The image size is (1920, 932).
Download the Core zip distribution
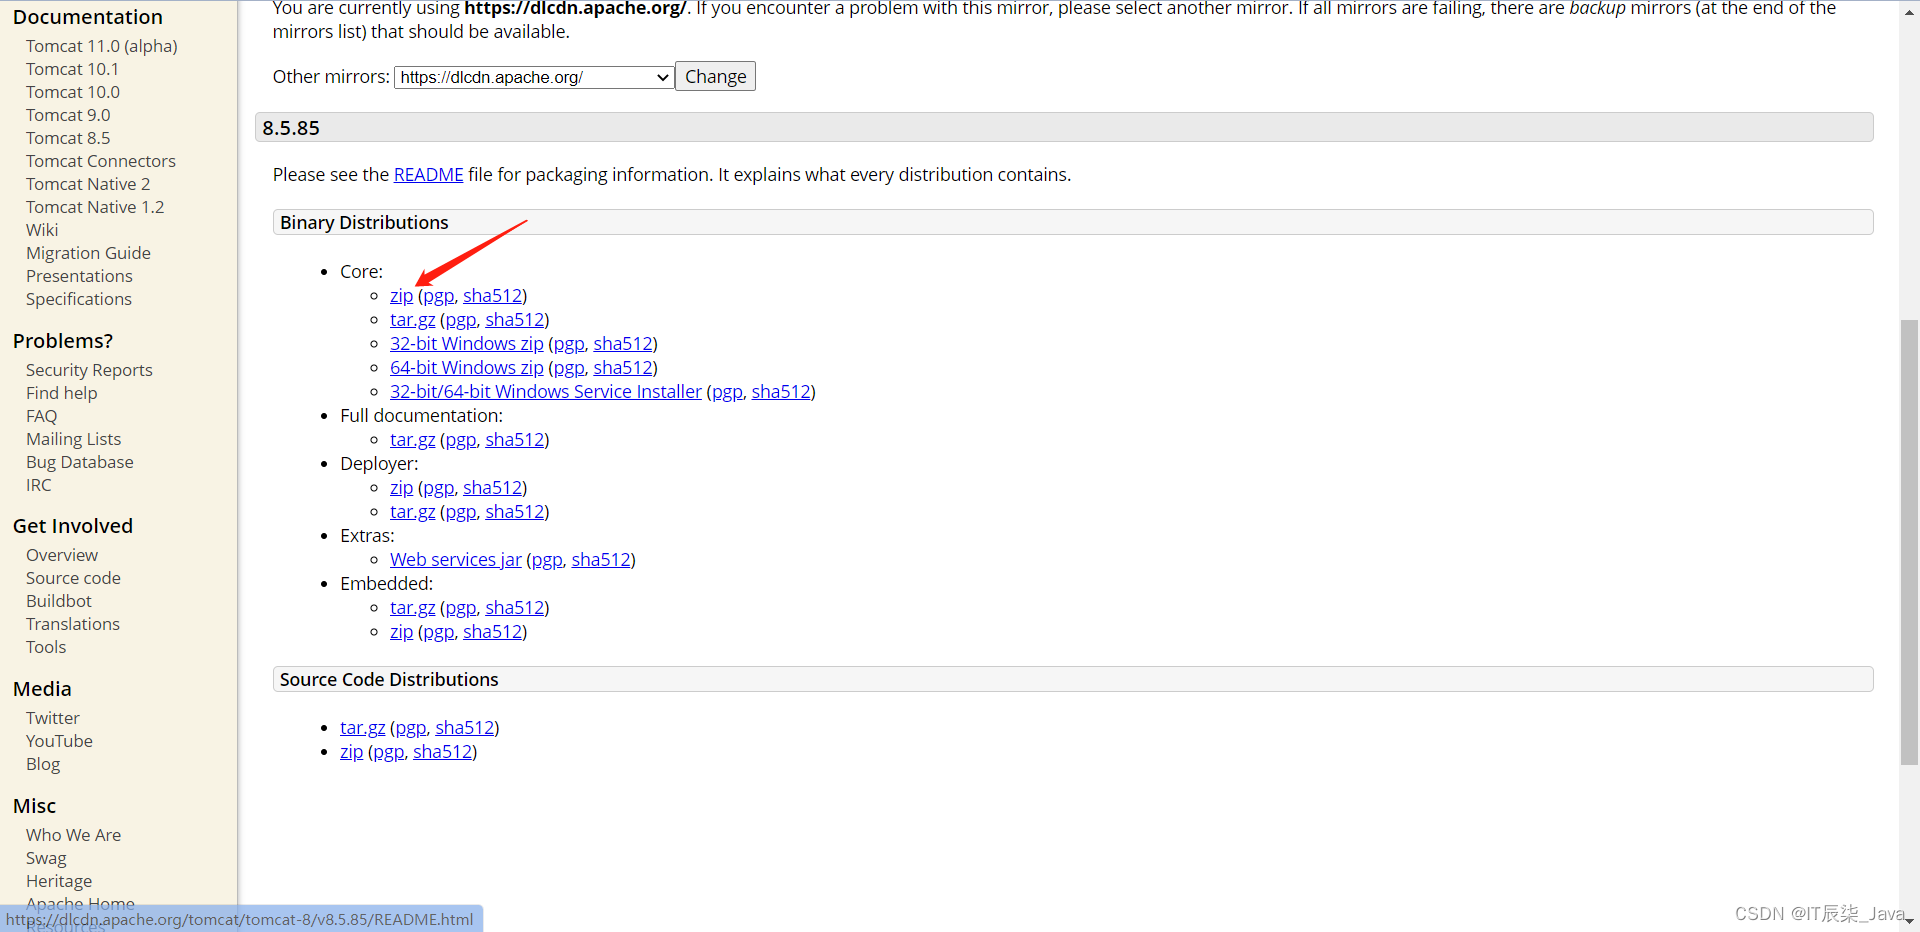pos(401,296)
